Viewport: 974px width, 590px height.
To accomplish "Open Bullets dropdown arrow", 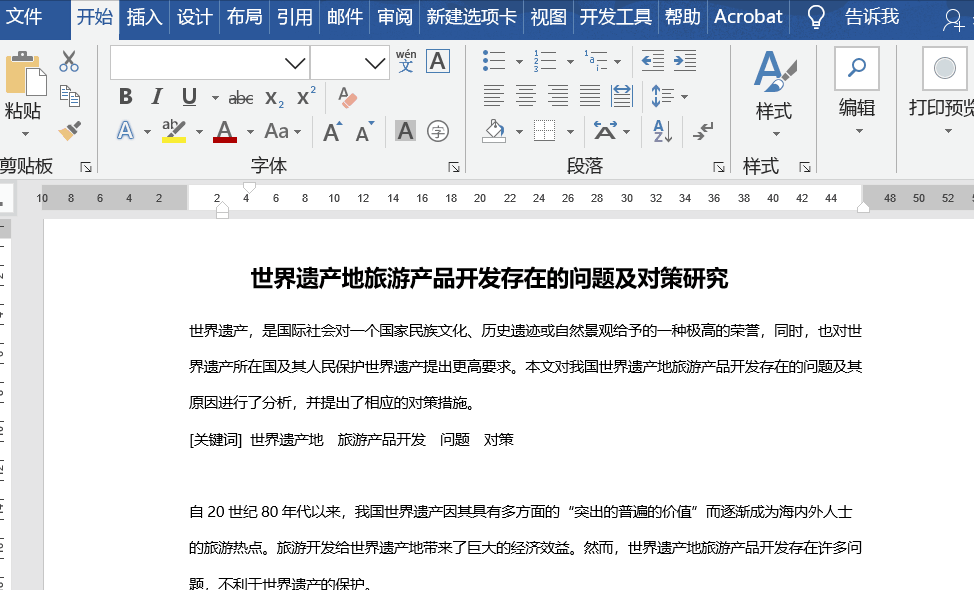I will tap(519, 61).
